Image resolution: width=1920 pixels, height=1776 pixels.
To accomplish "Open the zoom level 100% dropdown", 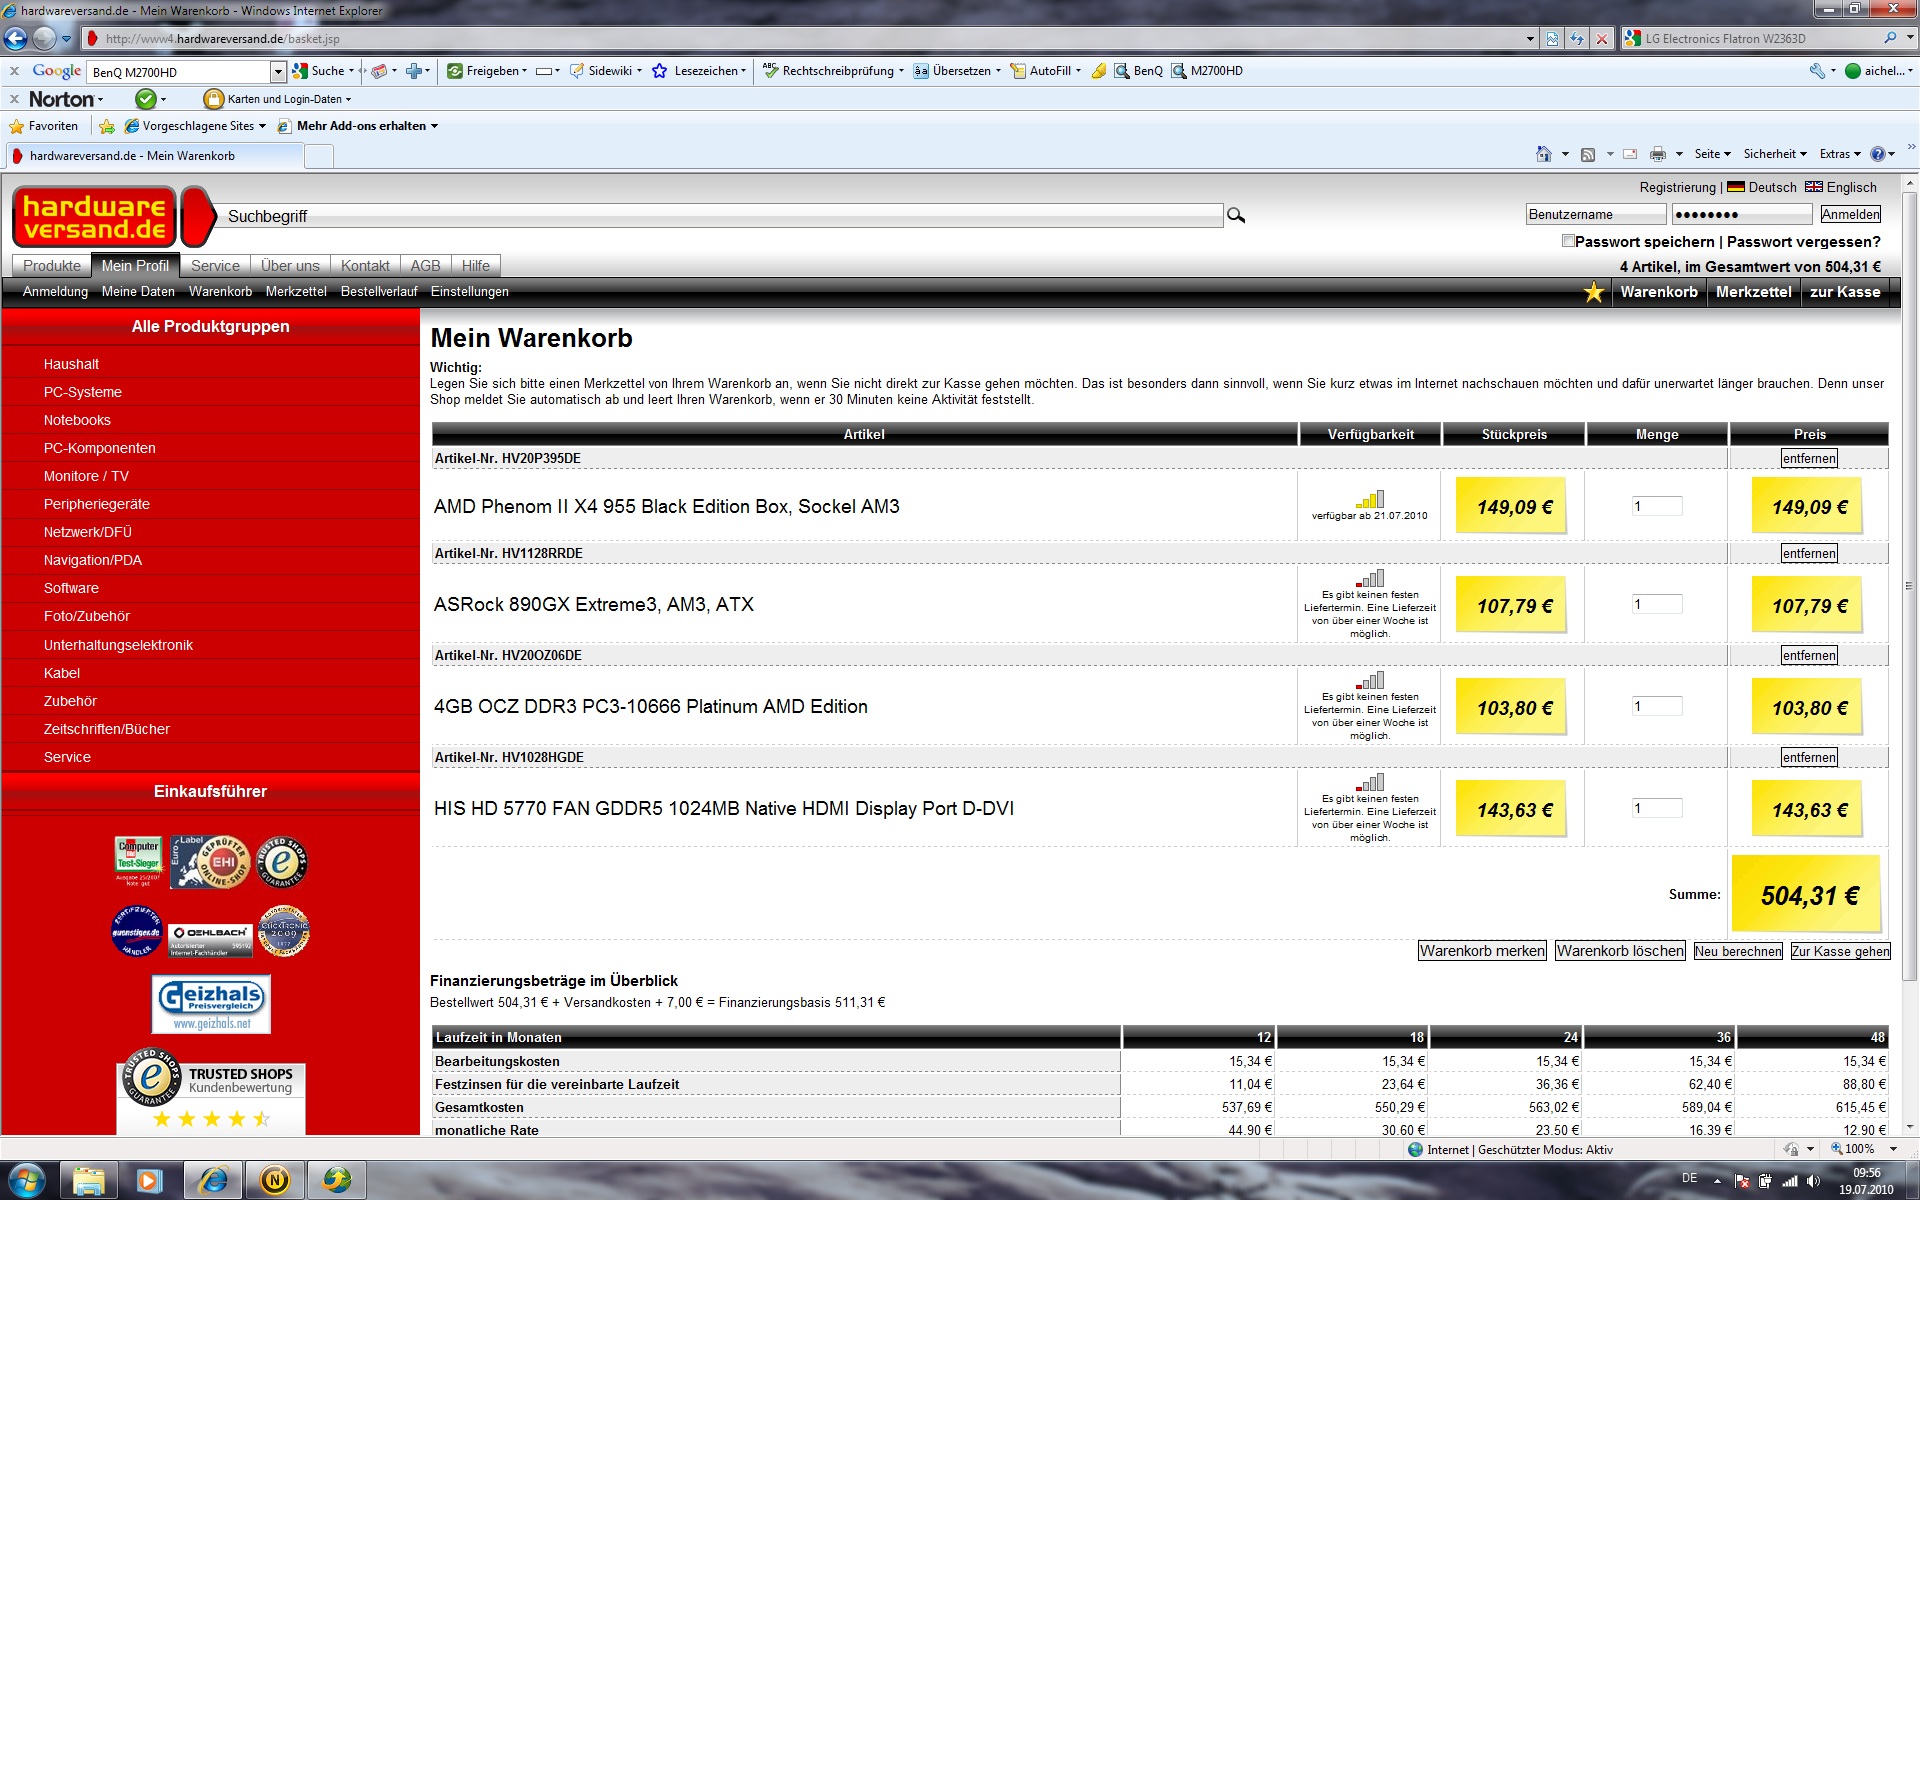I will 1894,1149.
